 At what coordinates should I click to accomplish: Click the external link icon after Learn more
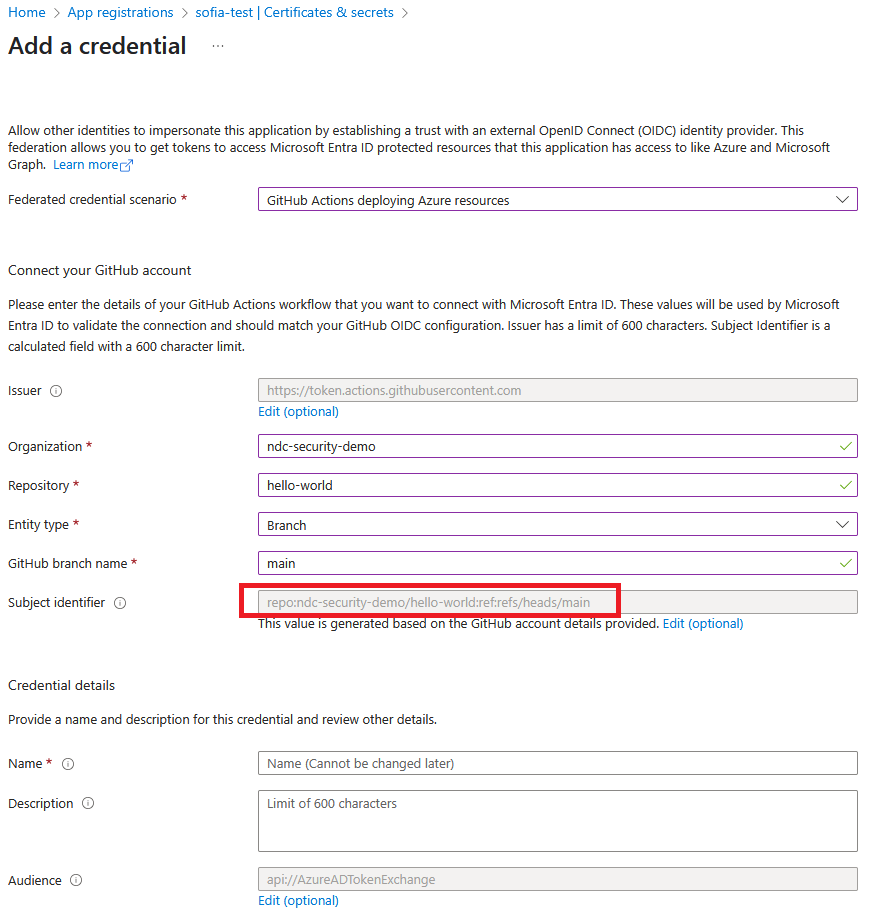[125, 164]
